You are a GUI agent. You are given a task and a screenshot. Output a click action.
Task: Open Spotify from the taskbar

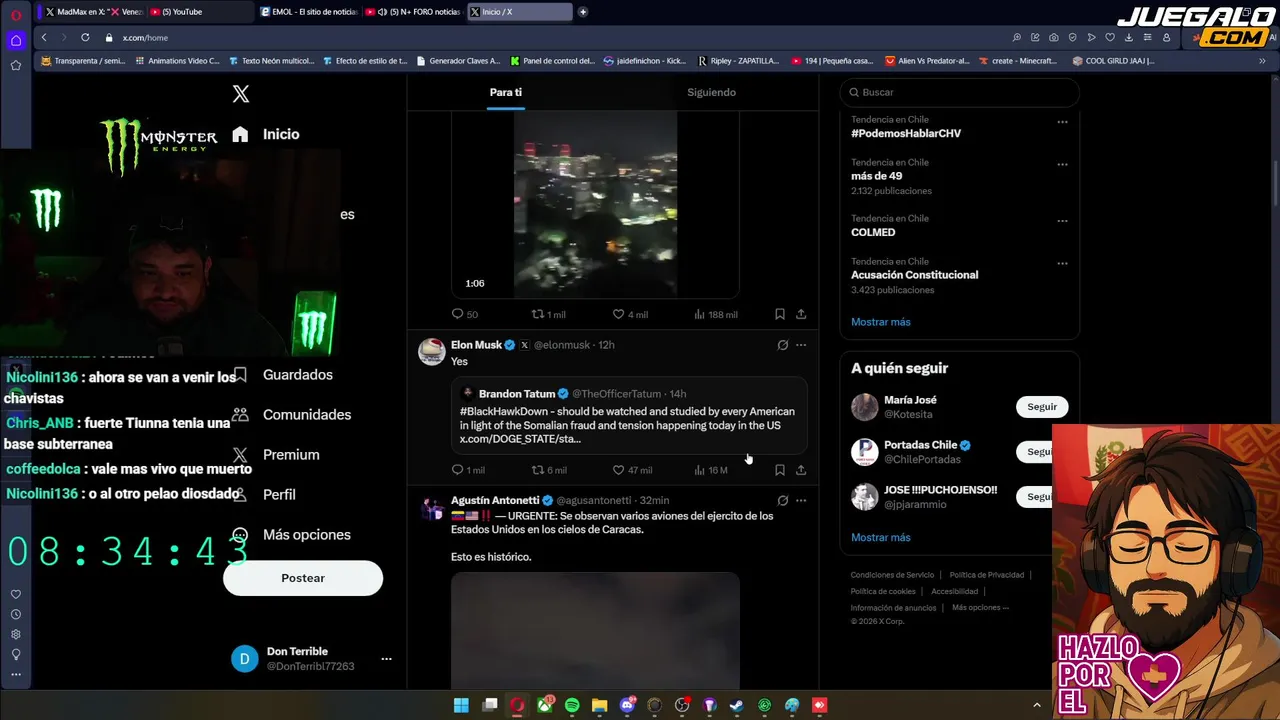tap(572, 705)
